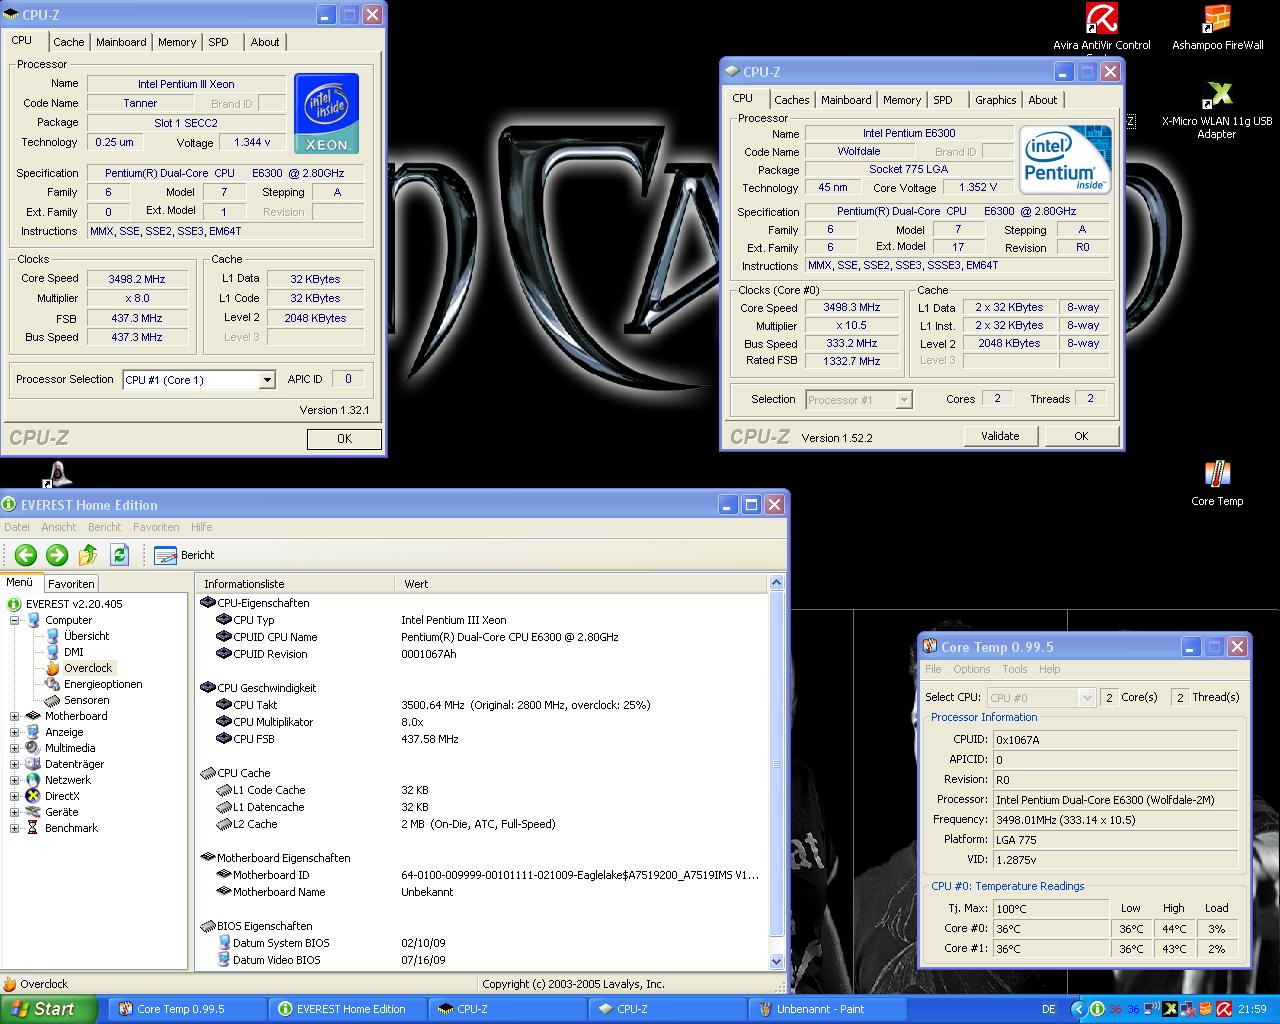Click the green Forward arrow in EVEREST toolbar
This screenshot has width=1280, height=1024.
57,555
